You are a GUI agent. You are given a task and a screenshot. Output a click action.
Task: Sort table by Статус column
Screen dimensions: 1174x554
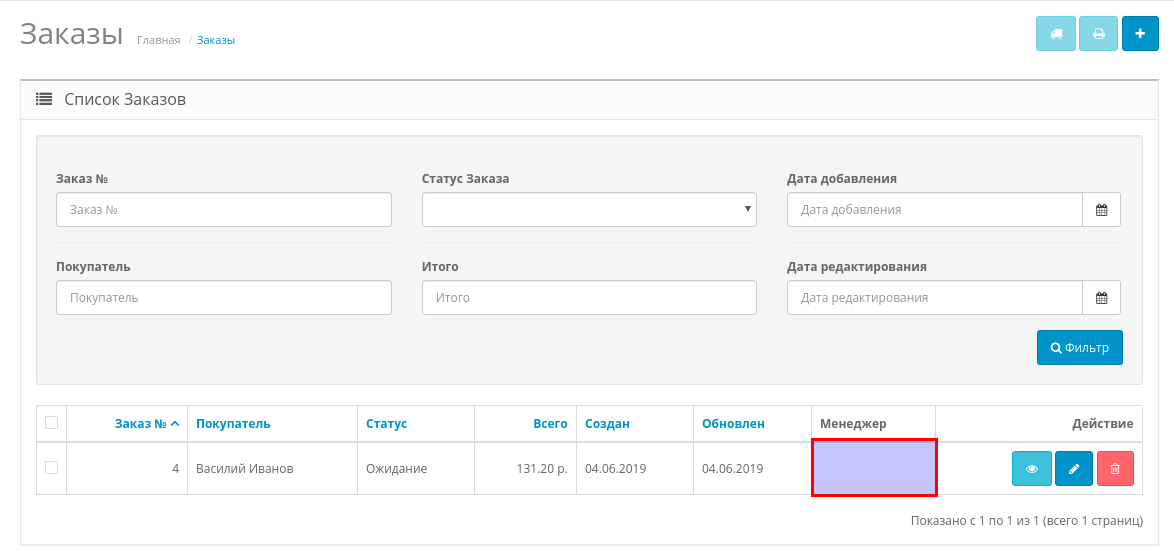tap(386, 424)
